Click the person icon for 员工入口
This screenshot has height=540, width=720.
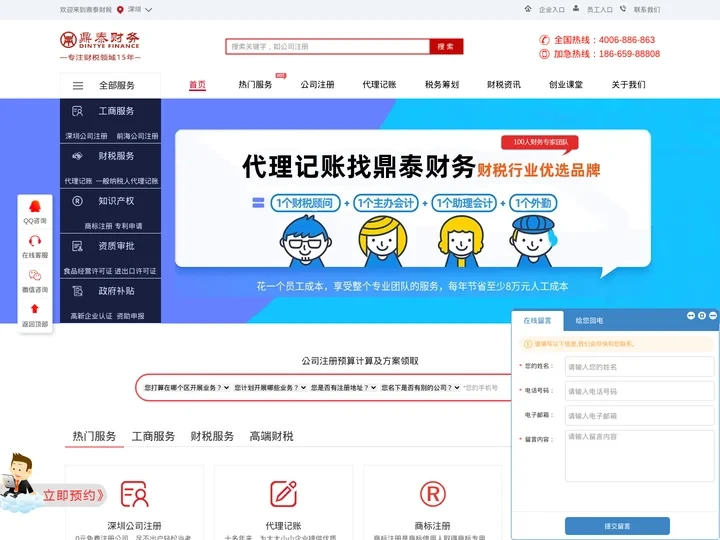576,9
